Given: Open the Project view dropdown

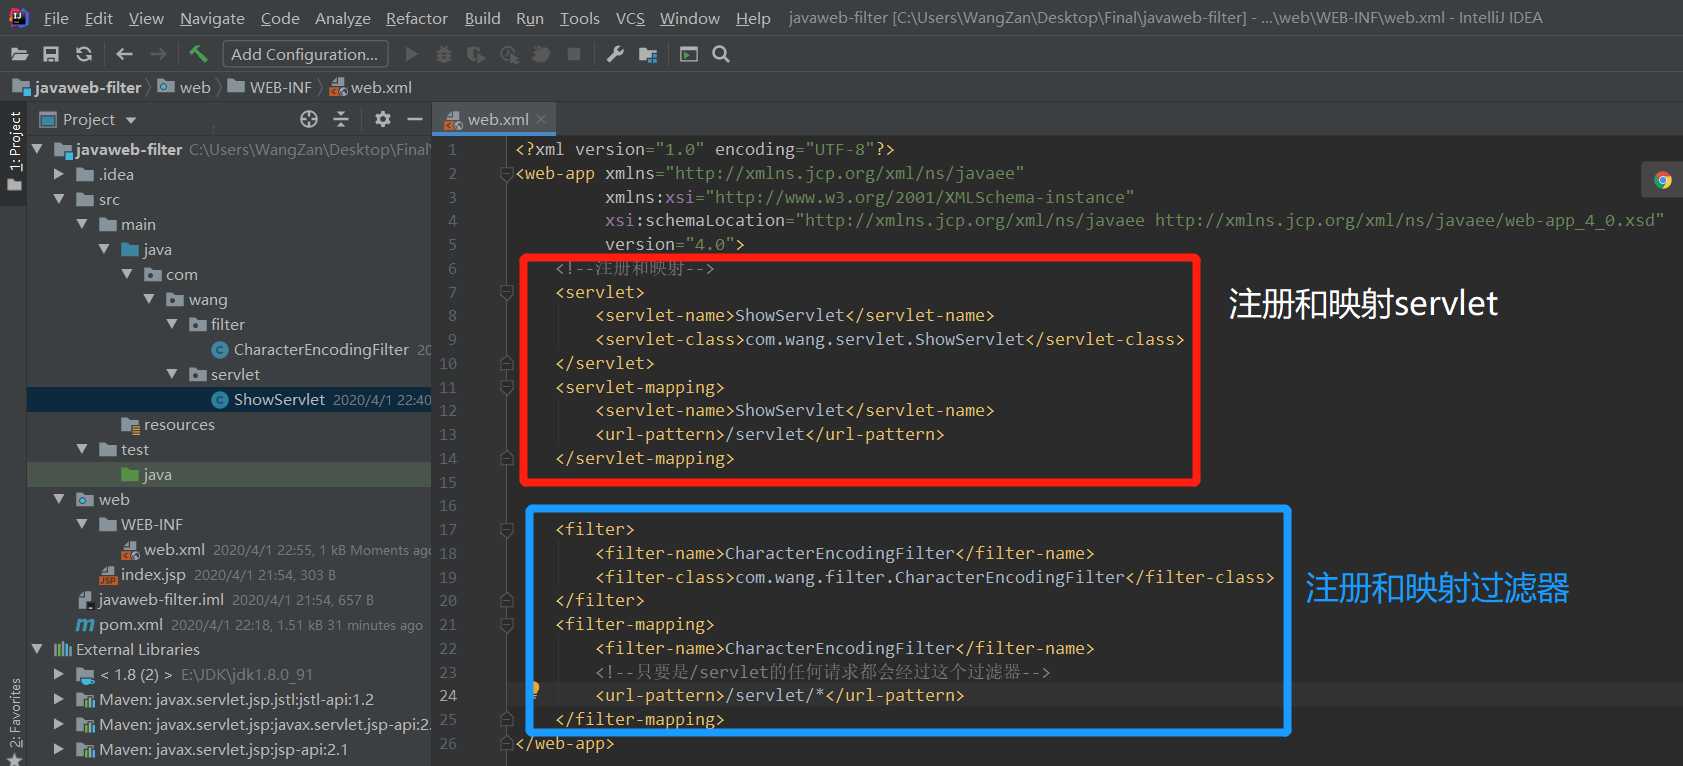Looking at the screenshot, I should 88,119.
